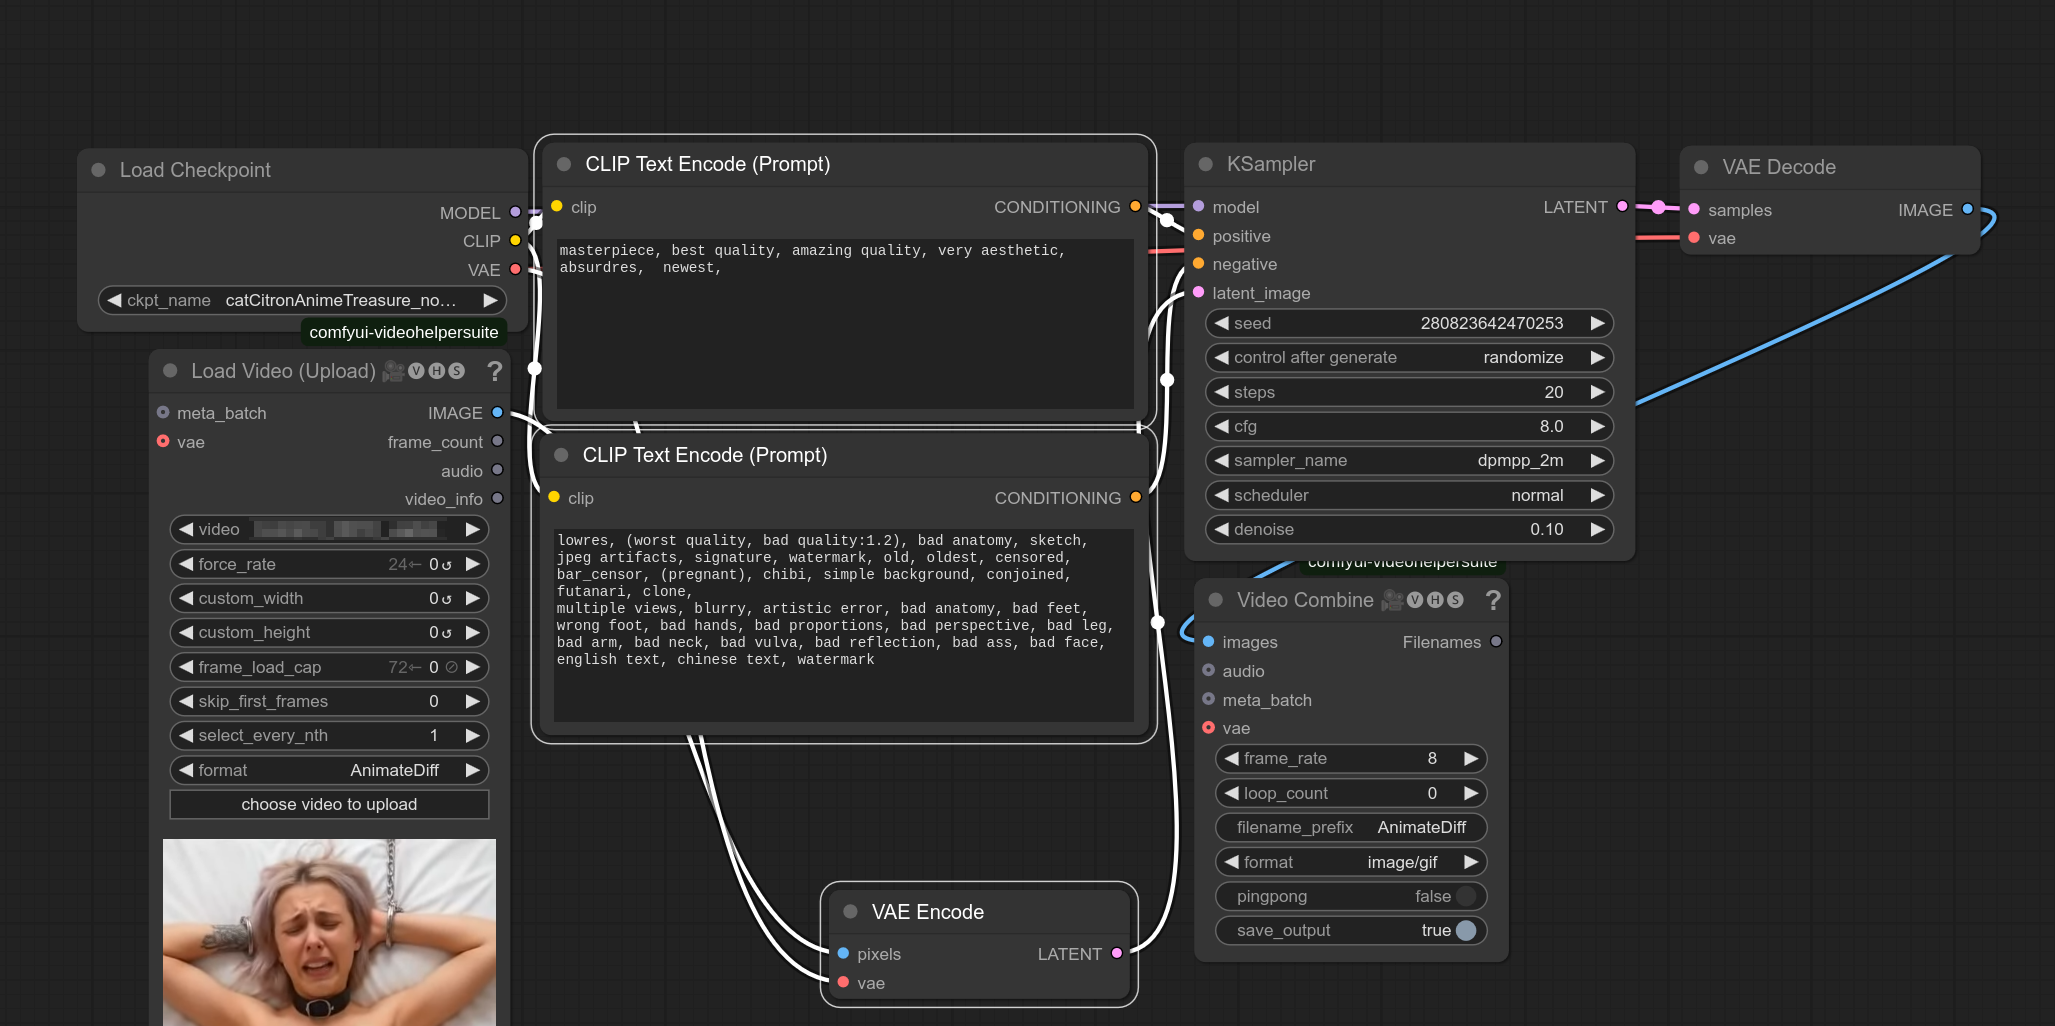Click the VAE output port on Load Checkpoint

pos(515,269)
